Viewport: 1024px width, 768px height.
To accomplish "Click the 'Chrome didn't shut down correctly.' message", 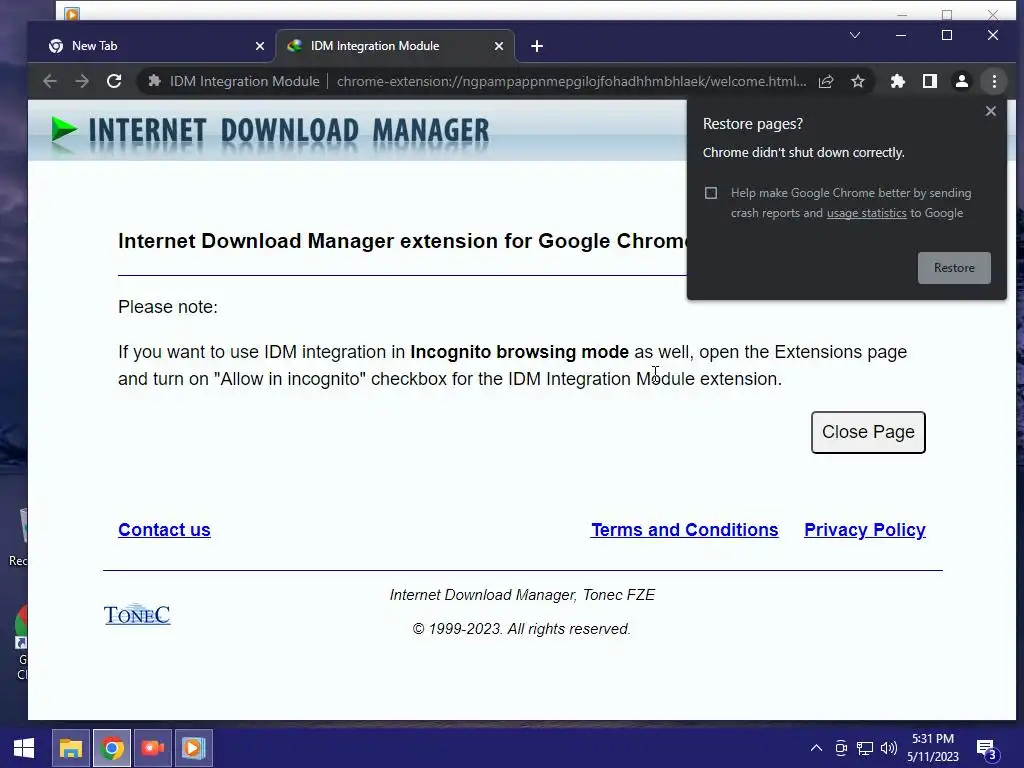I will coord(803,152).
